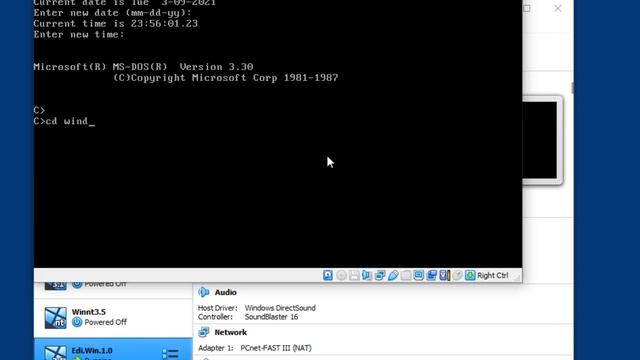Viewport: 640px width, 360px height.
Task: Click the Right Ctrl host key label
Action: [x=493, y=276]
